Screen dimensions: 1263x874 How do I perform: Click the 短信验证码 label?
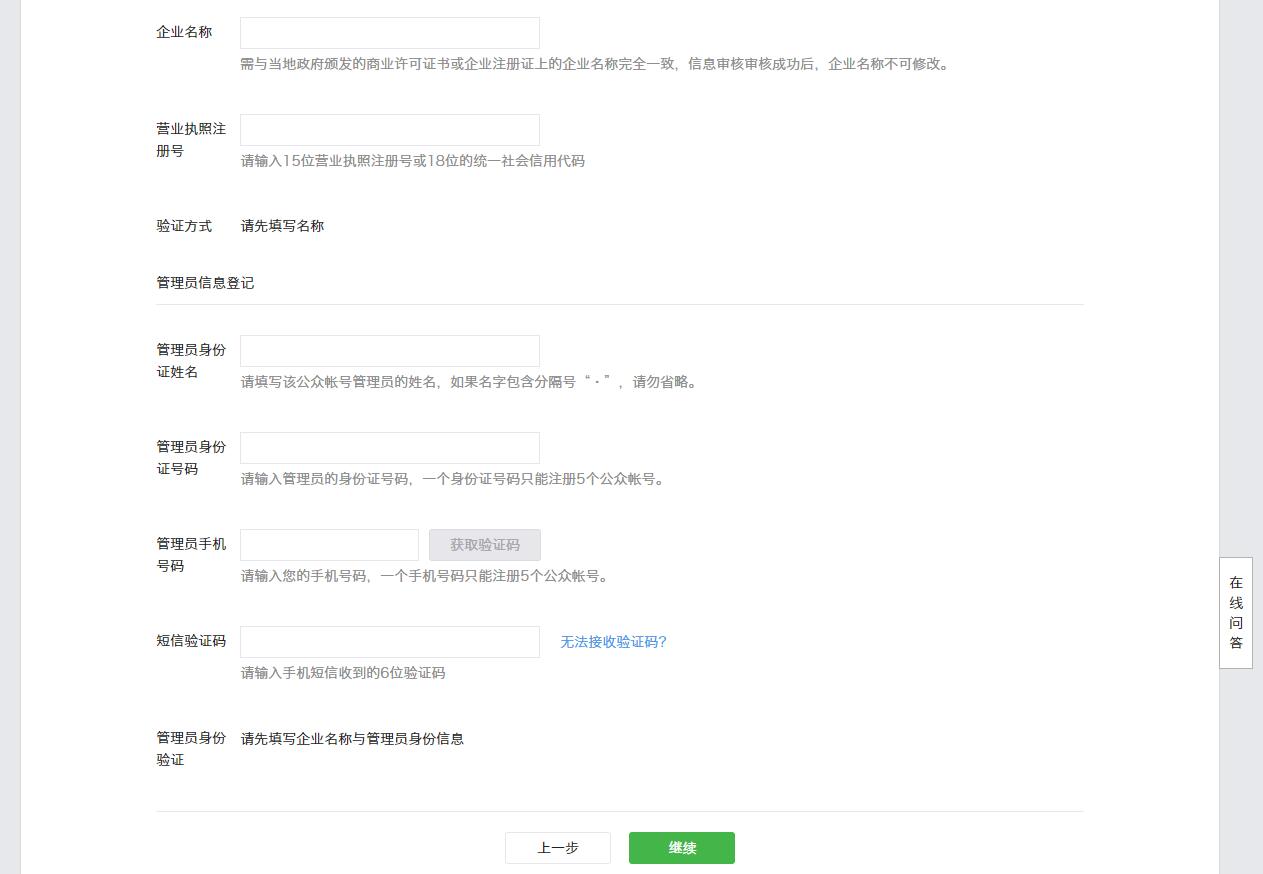[190, 641]
